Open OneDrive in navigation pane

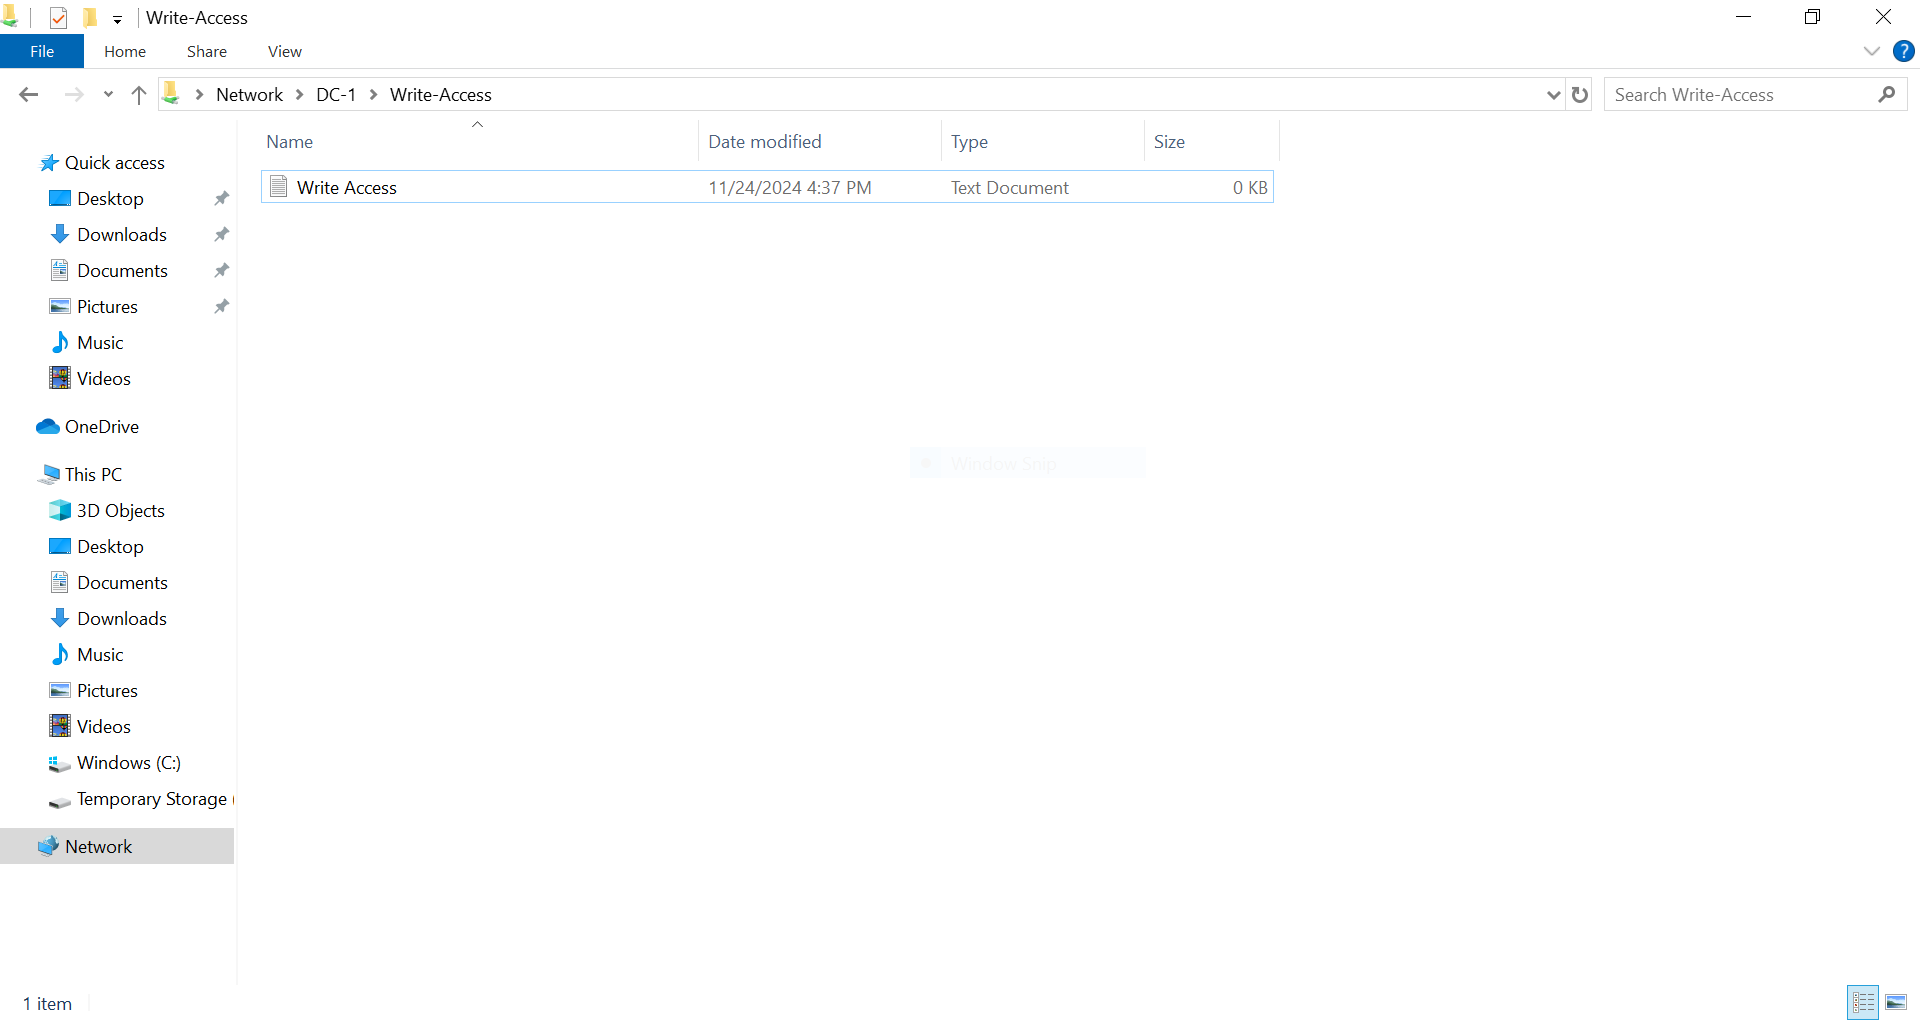[102, 427]
